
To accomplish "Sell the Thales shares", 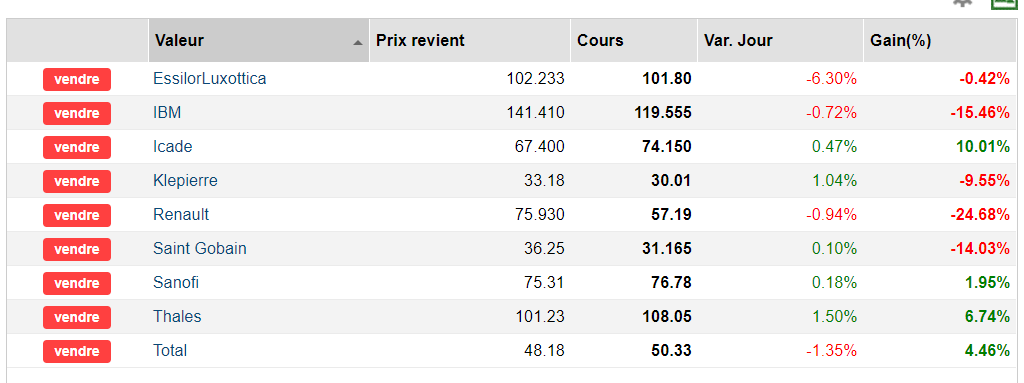I will 77,317.
